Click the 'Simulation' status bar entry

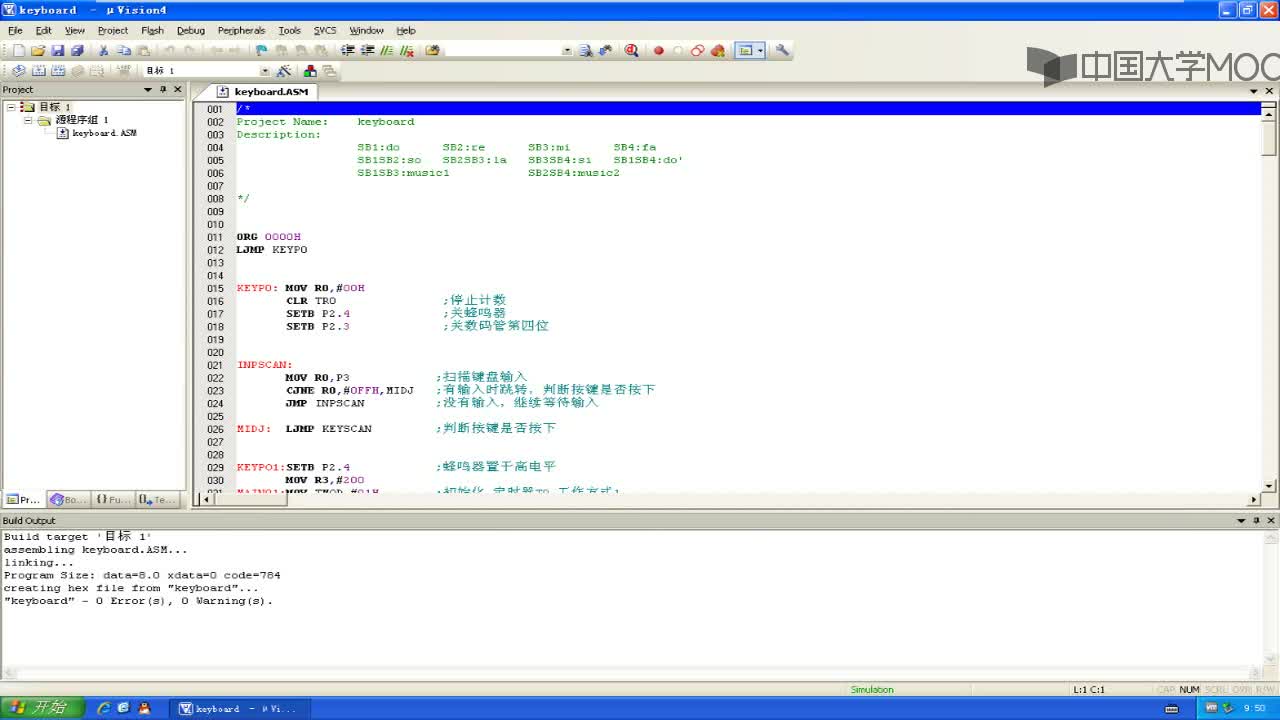(x=872, y=690)
